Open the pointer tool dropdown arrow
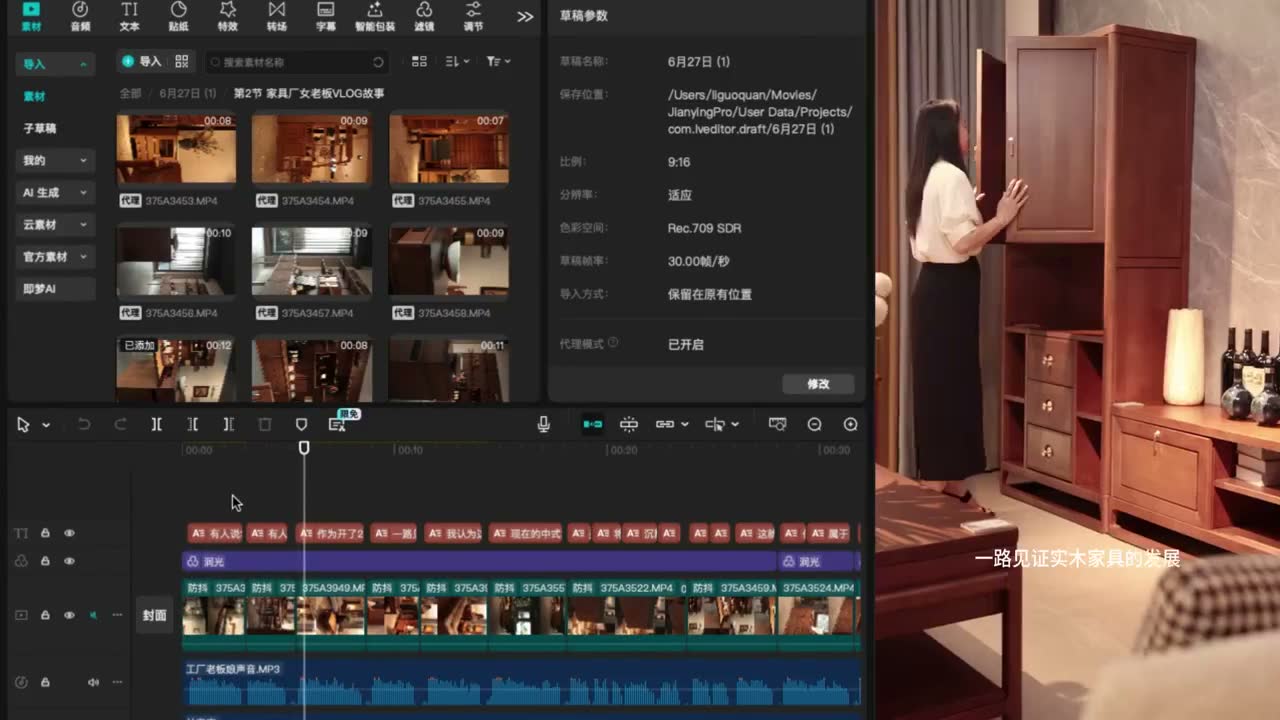The image size is (1280, 720). [x=46, y=425]
